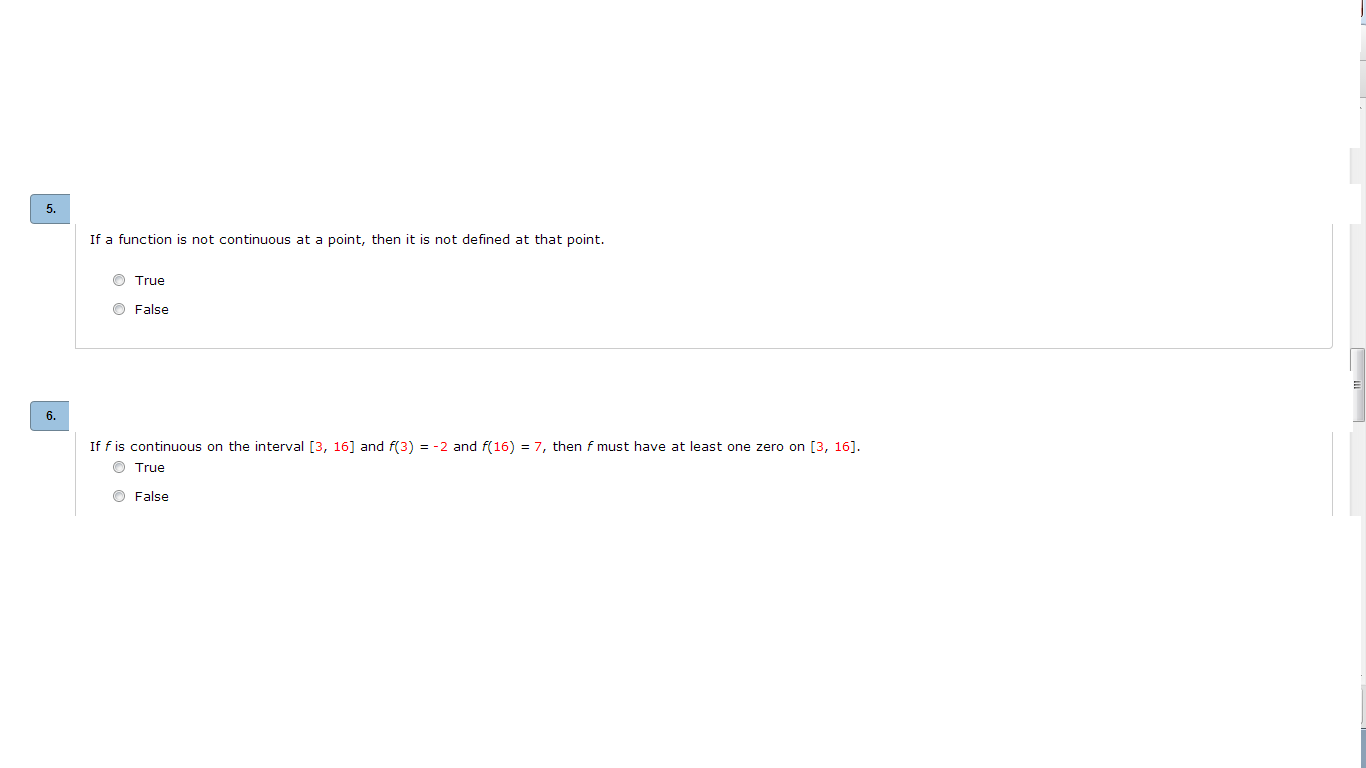Screen dimensions: 1366x768
Task: Click the continuity statement text of question 5
Action: click(x=347, y=239)
